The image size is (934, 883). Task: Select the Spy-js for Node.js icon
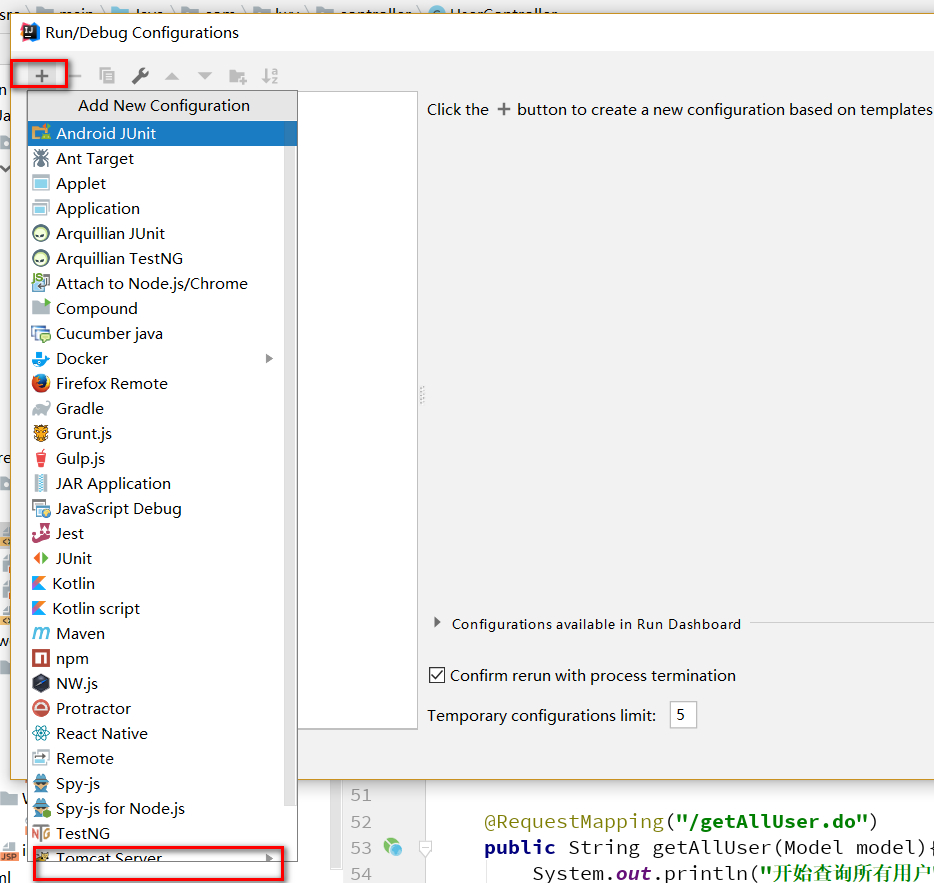point(41,808)
